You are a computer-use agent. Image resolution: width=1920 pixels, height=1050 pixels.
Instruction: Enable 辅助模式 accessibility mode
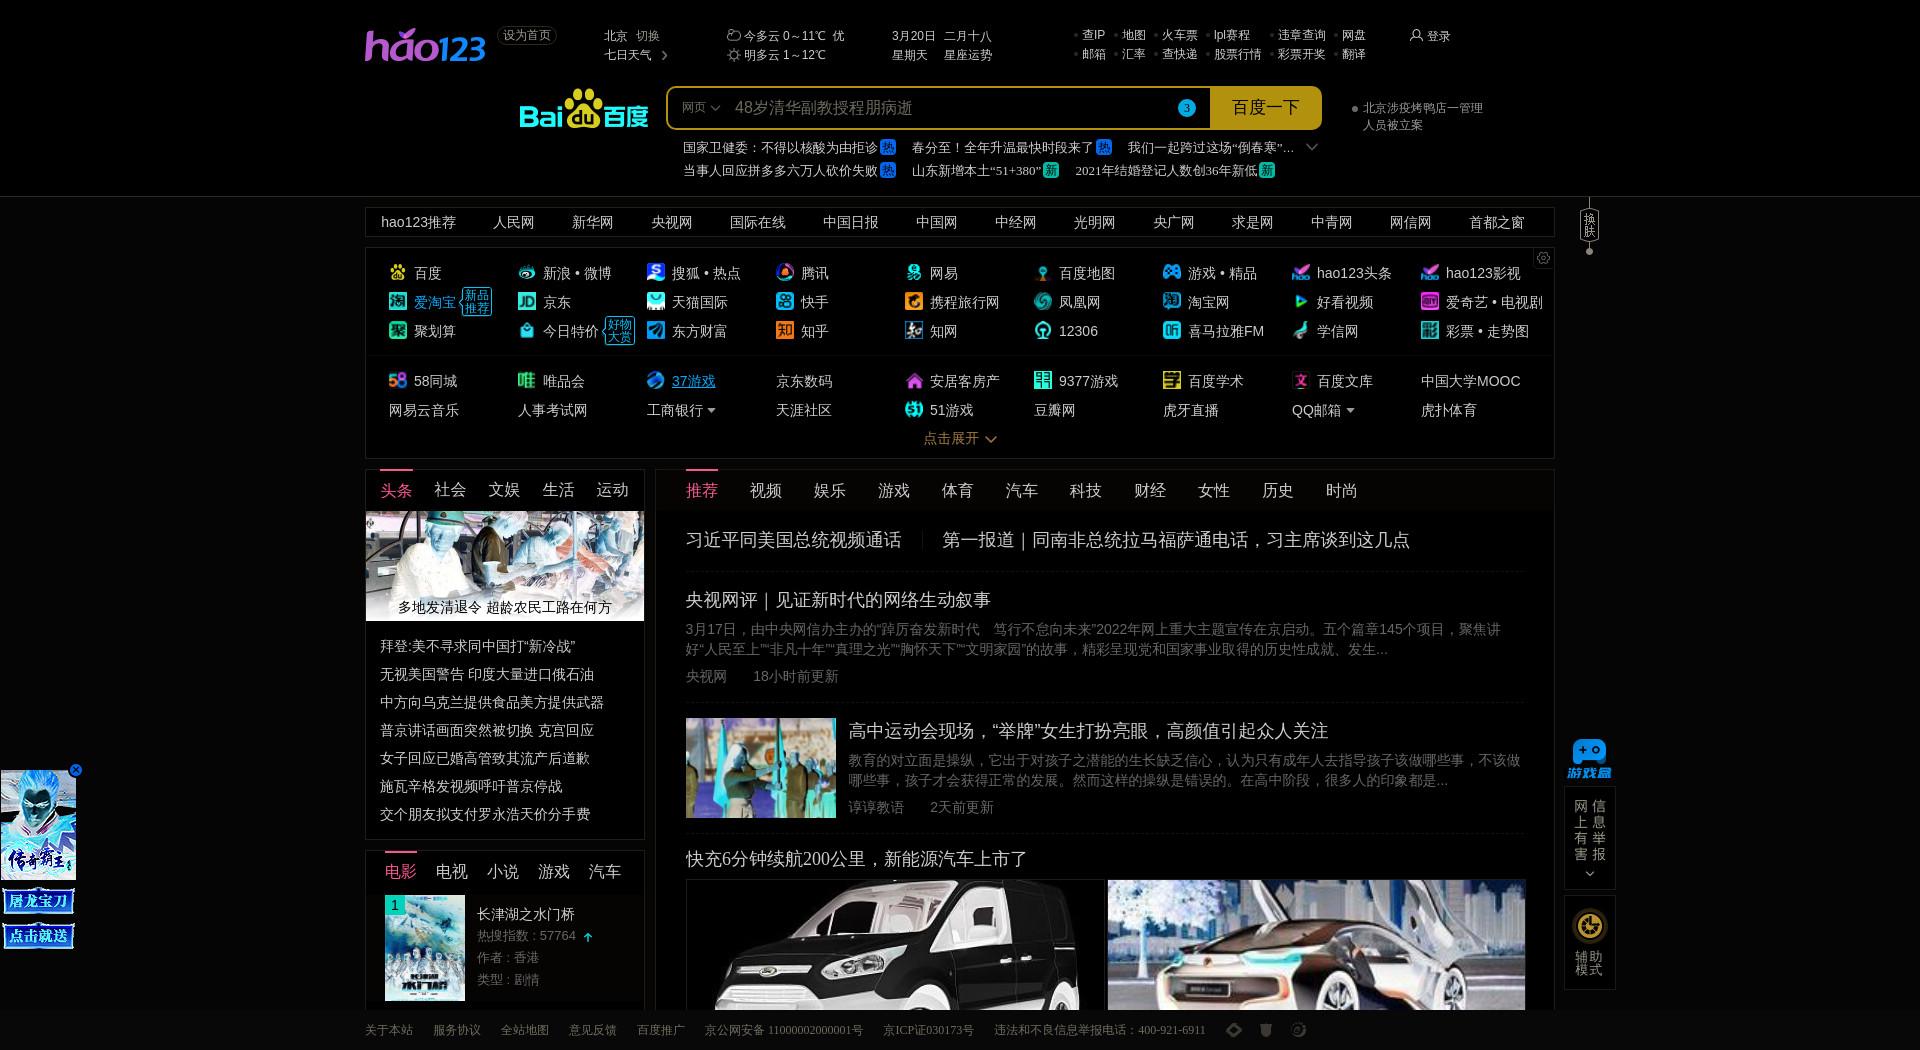(1589, 942)
